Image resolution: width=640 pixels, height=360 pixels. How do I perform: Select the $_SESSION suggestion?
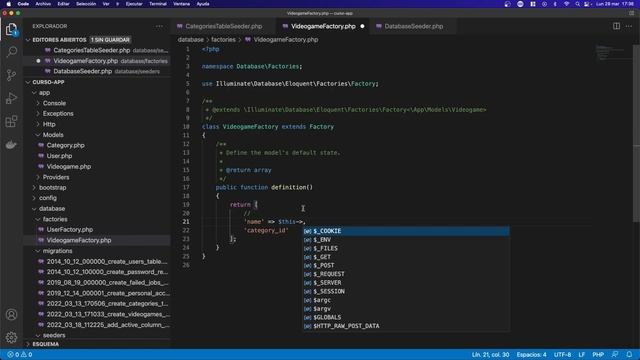coord(406,291)
